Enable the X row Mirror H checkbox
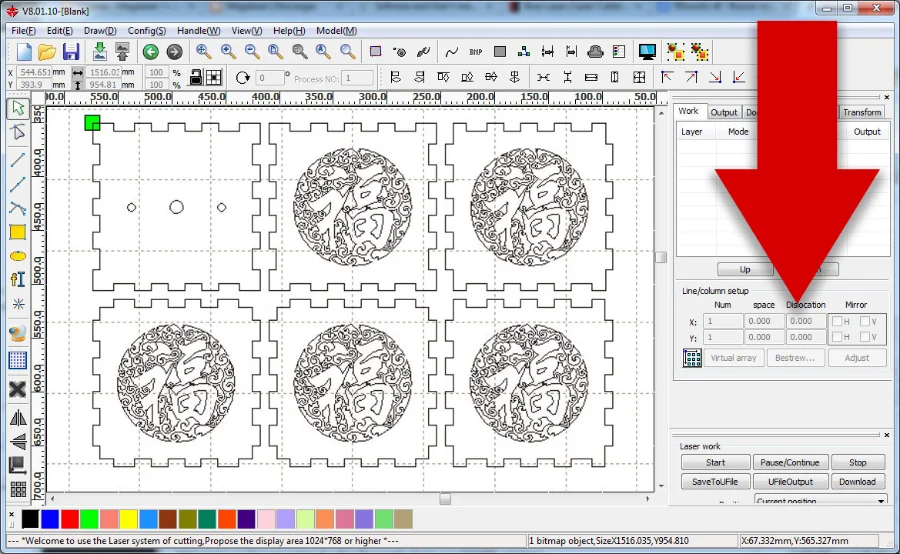The image size is (900, 554). click(838, 322)
